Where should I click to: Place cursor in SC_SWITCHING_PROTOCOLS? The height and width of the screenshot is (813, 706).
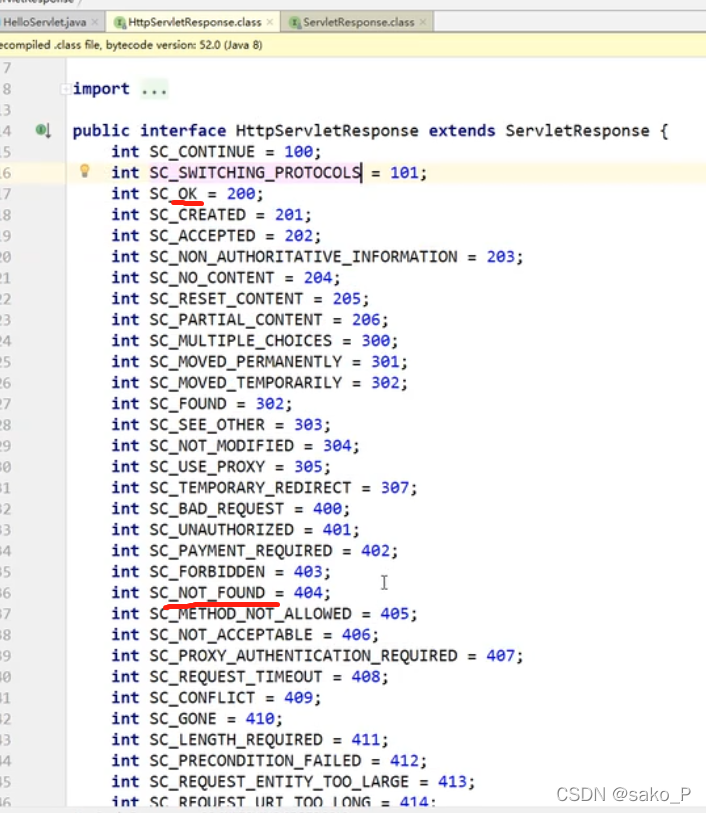[x=255, y=173]
